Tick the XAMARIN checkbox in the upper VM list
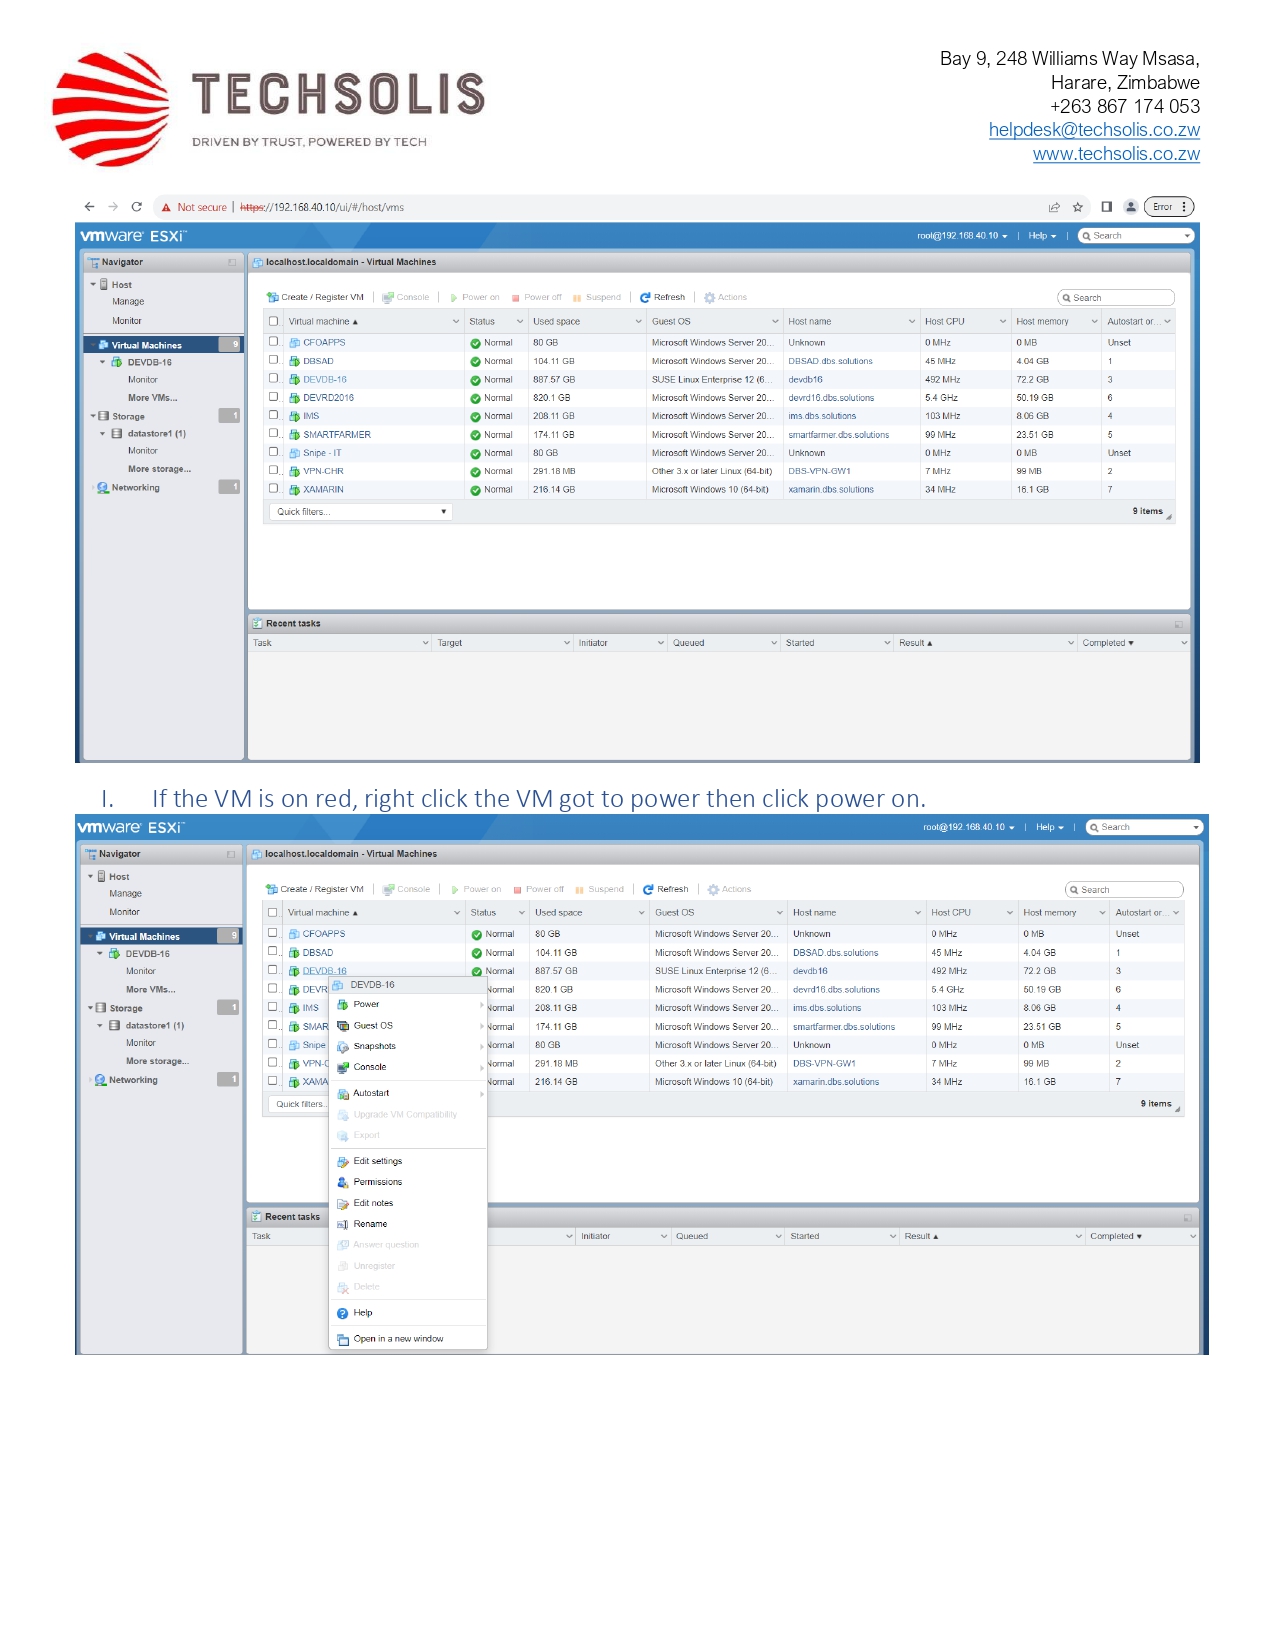The image size is (1275, 1650). click(x=274, y=489)
